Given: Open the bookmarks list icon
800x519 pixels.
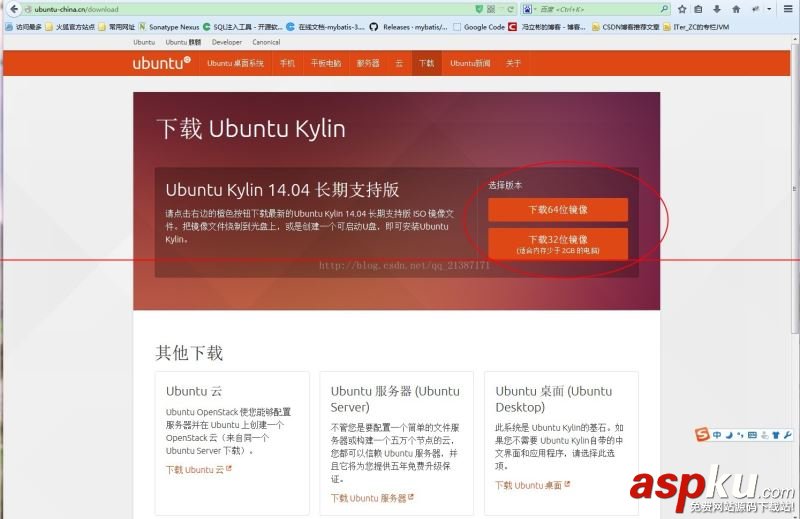Looking at the screenshot, I should tap(698, 9).
